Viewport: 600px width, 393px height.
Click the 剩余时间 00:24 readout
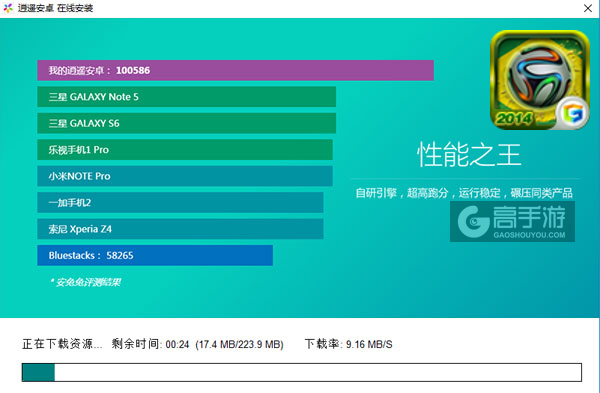[150, 344]
